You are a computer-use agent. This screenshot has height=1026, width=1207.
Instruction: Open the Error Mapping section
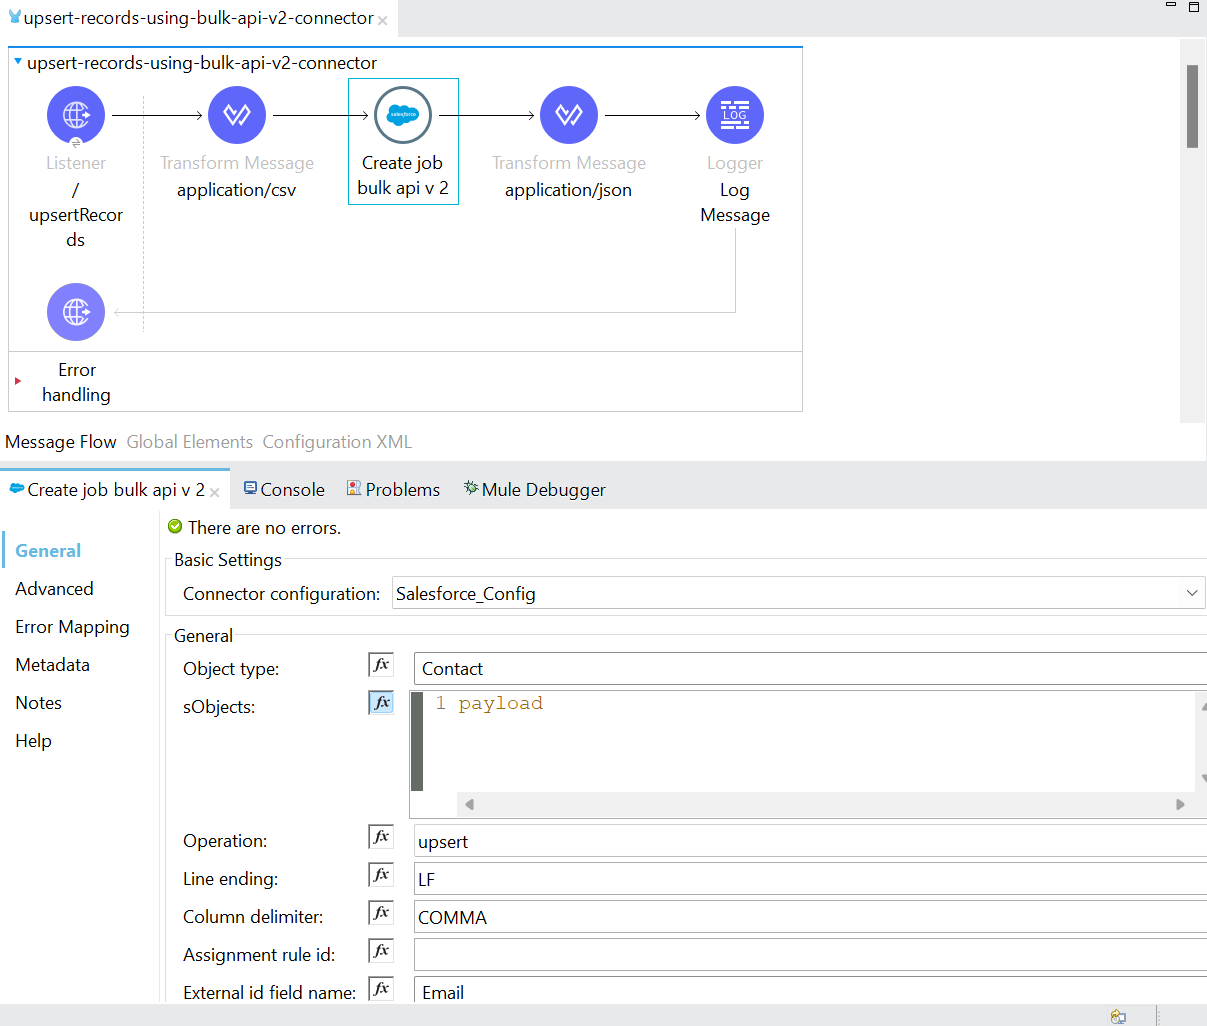click(x=72, y=627)
